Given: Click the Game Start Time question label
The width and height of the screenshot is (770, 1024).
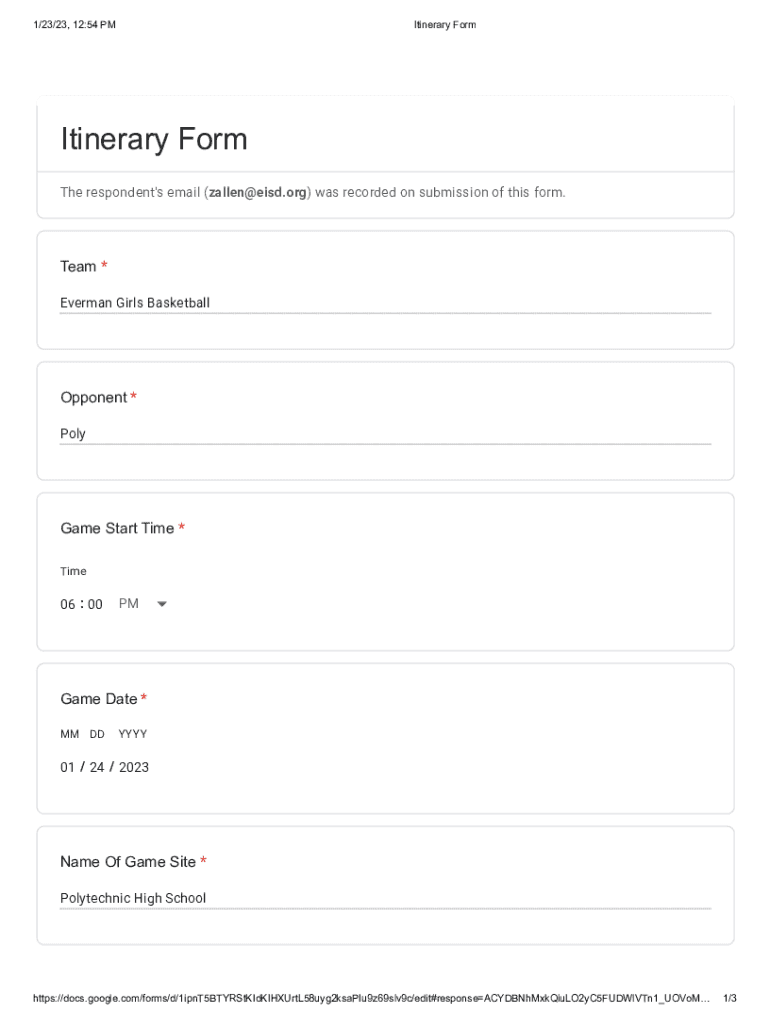Looking at the screenshot, I should [117, 528].
